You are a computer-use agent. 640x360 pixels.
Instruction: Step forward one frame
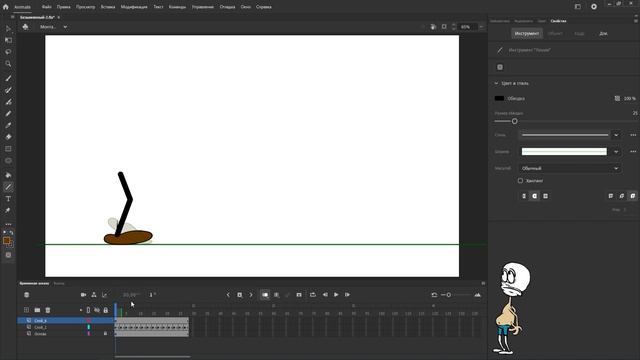(x=347, y=295)
